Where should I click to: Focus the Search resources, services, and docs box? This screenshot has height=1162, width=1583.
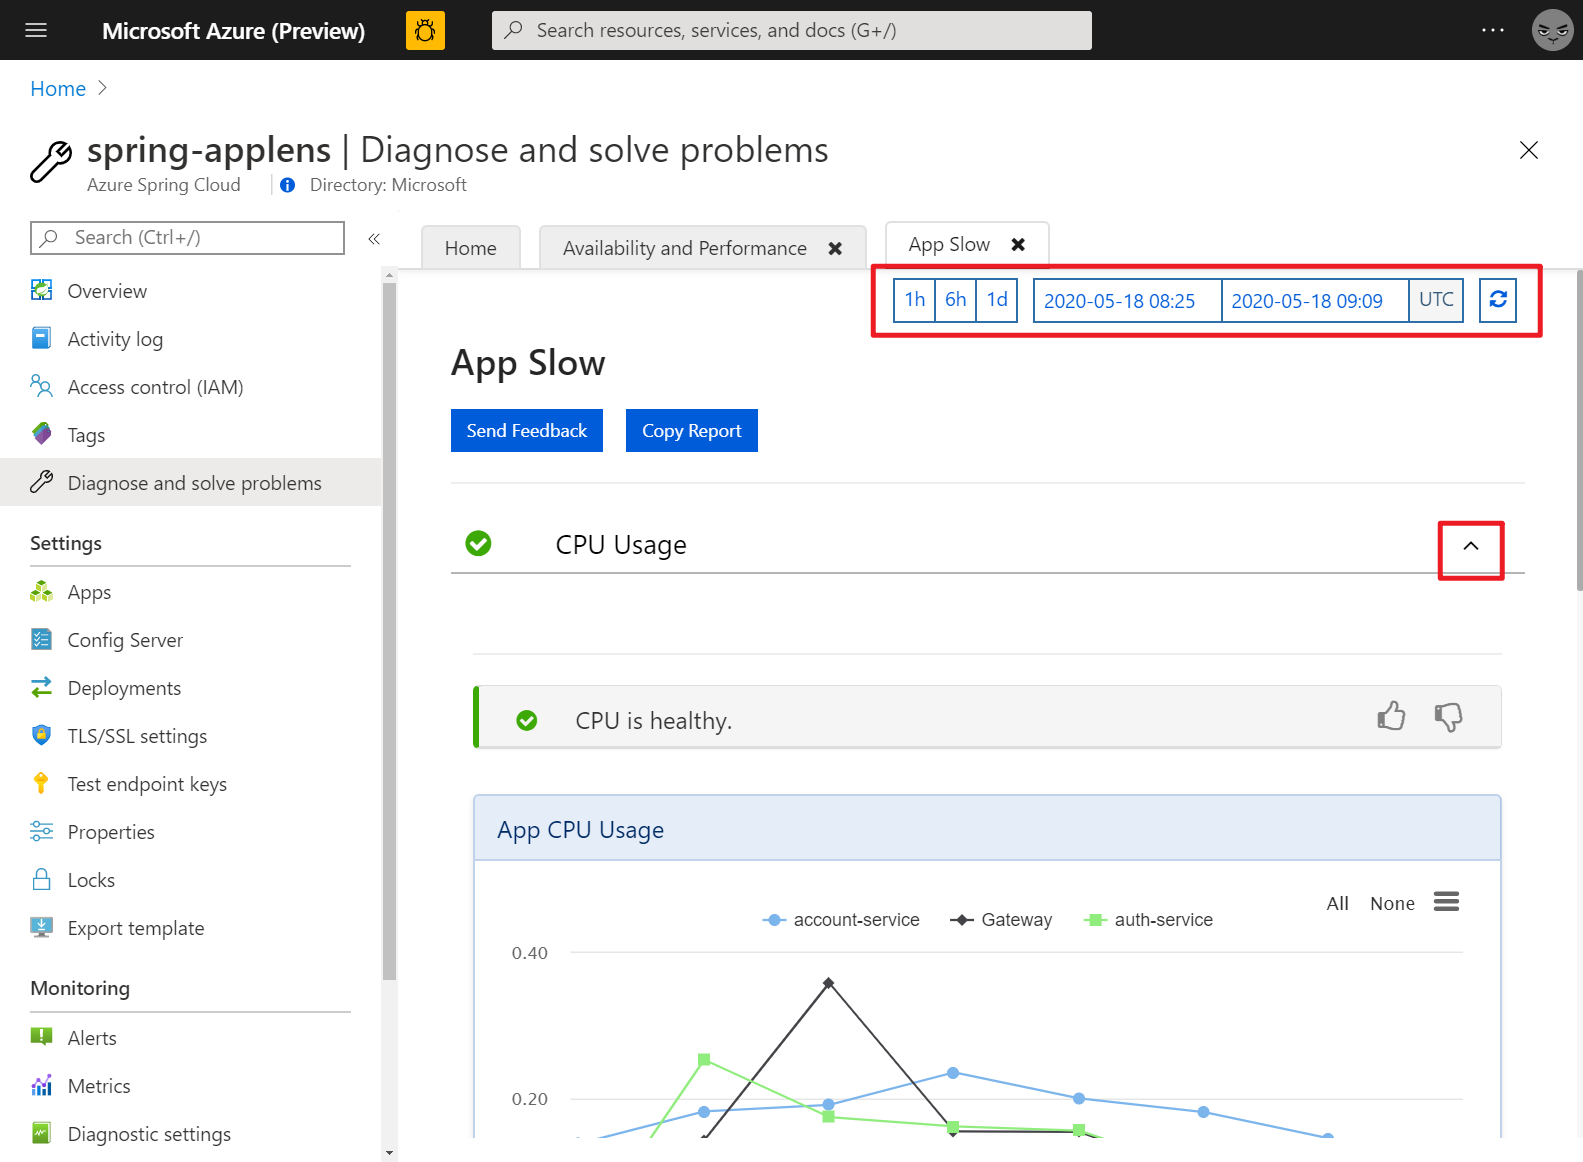point(792,30)
